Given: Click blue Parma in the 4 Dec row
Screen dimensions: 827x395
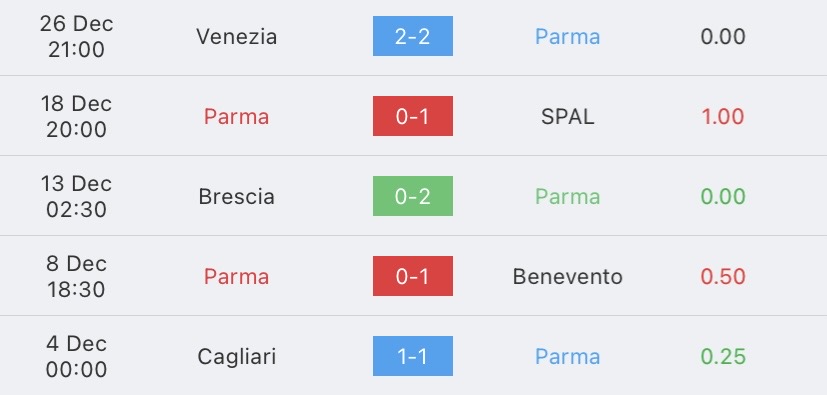Looking at the screenshot, I should (x=568, y=357).
